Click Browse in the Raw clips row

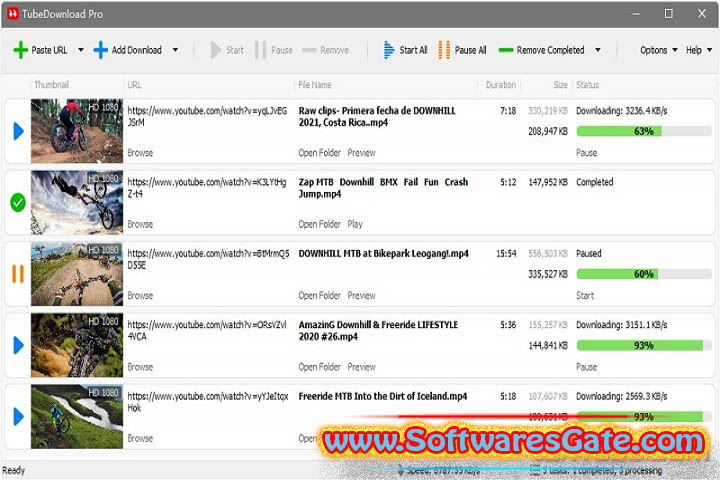(140, 153)
